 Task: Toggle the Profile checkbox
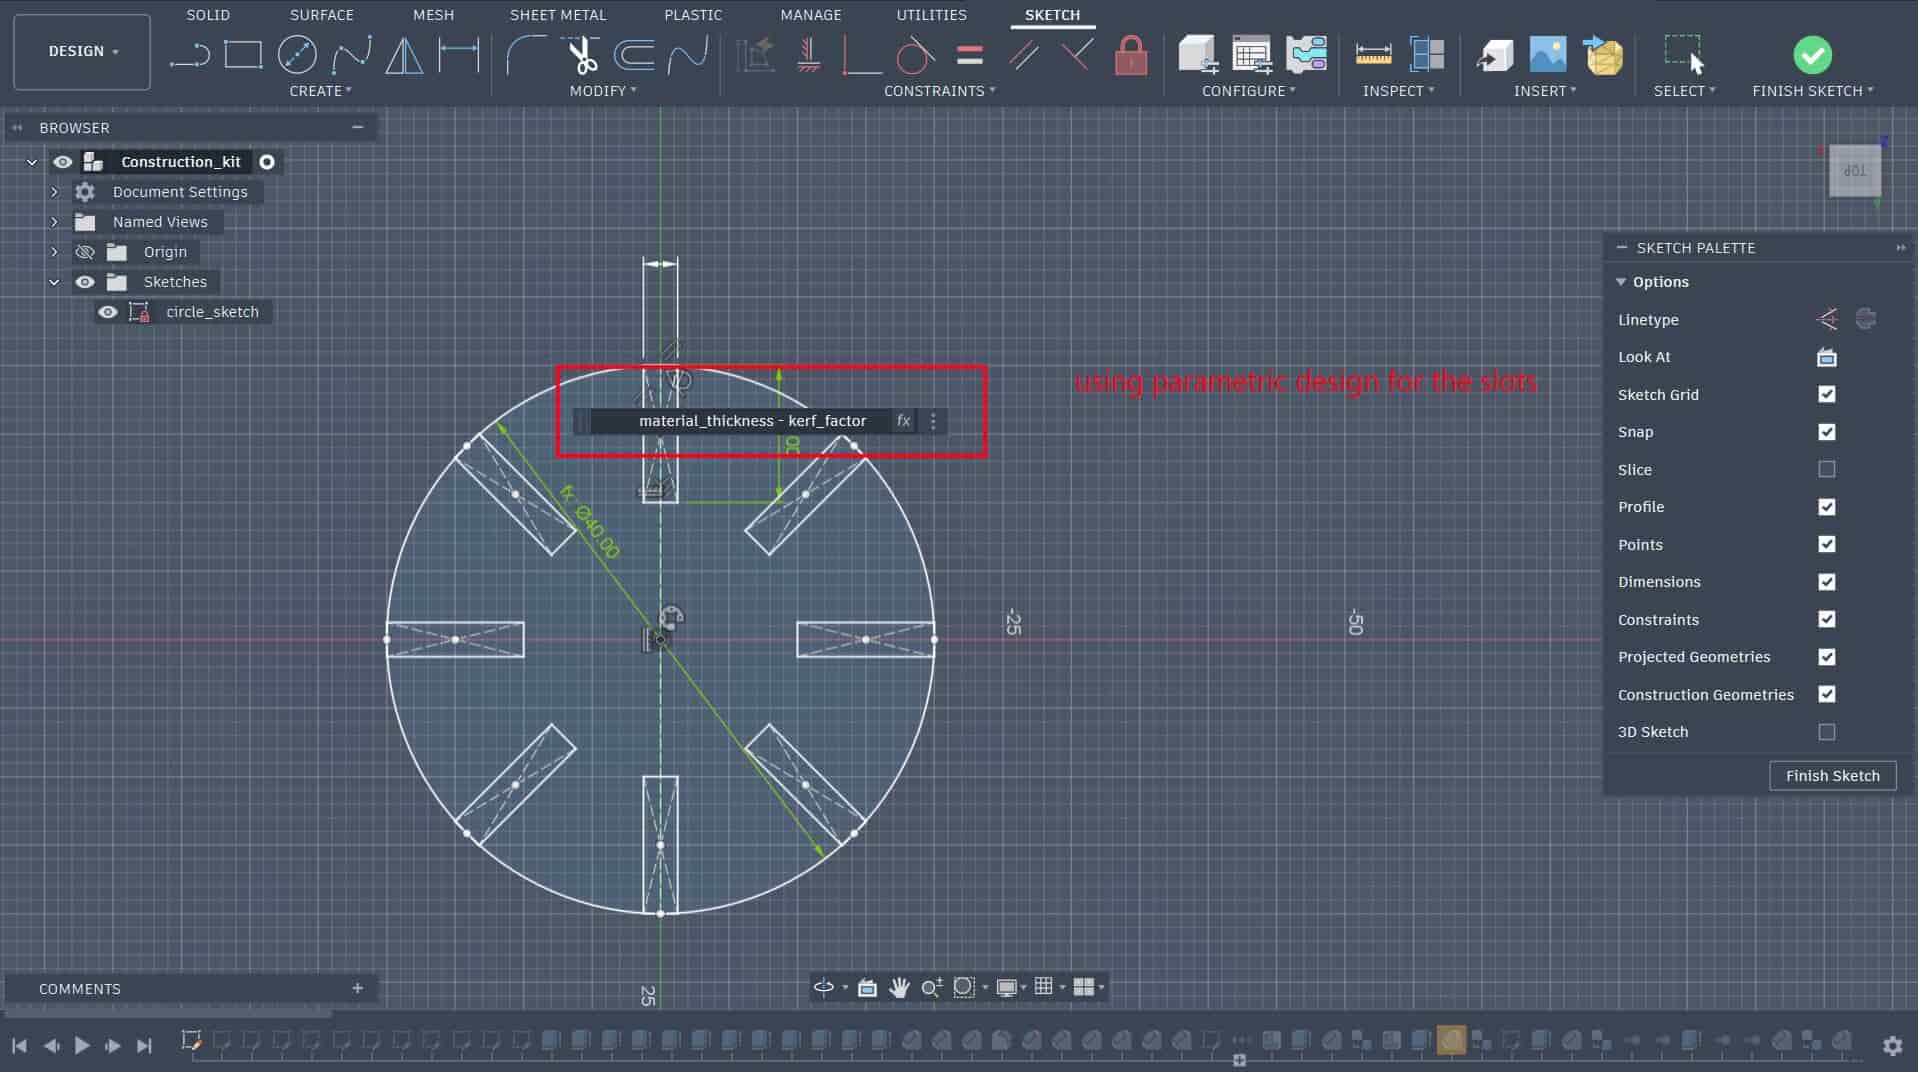[1826, 507]
